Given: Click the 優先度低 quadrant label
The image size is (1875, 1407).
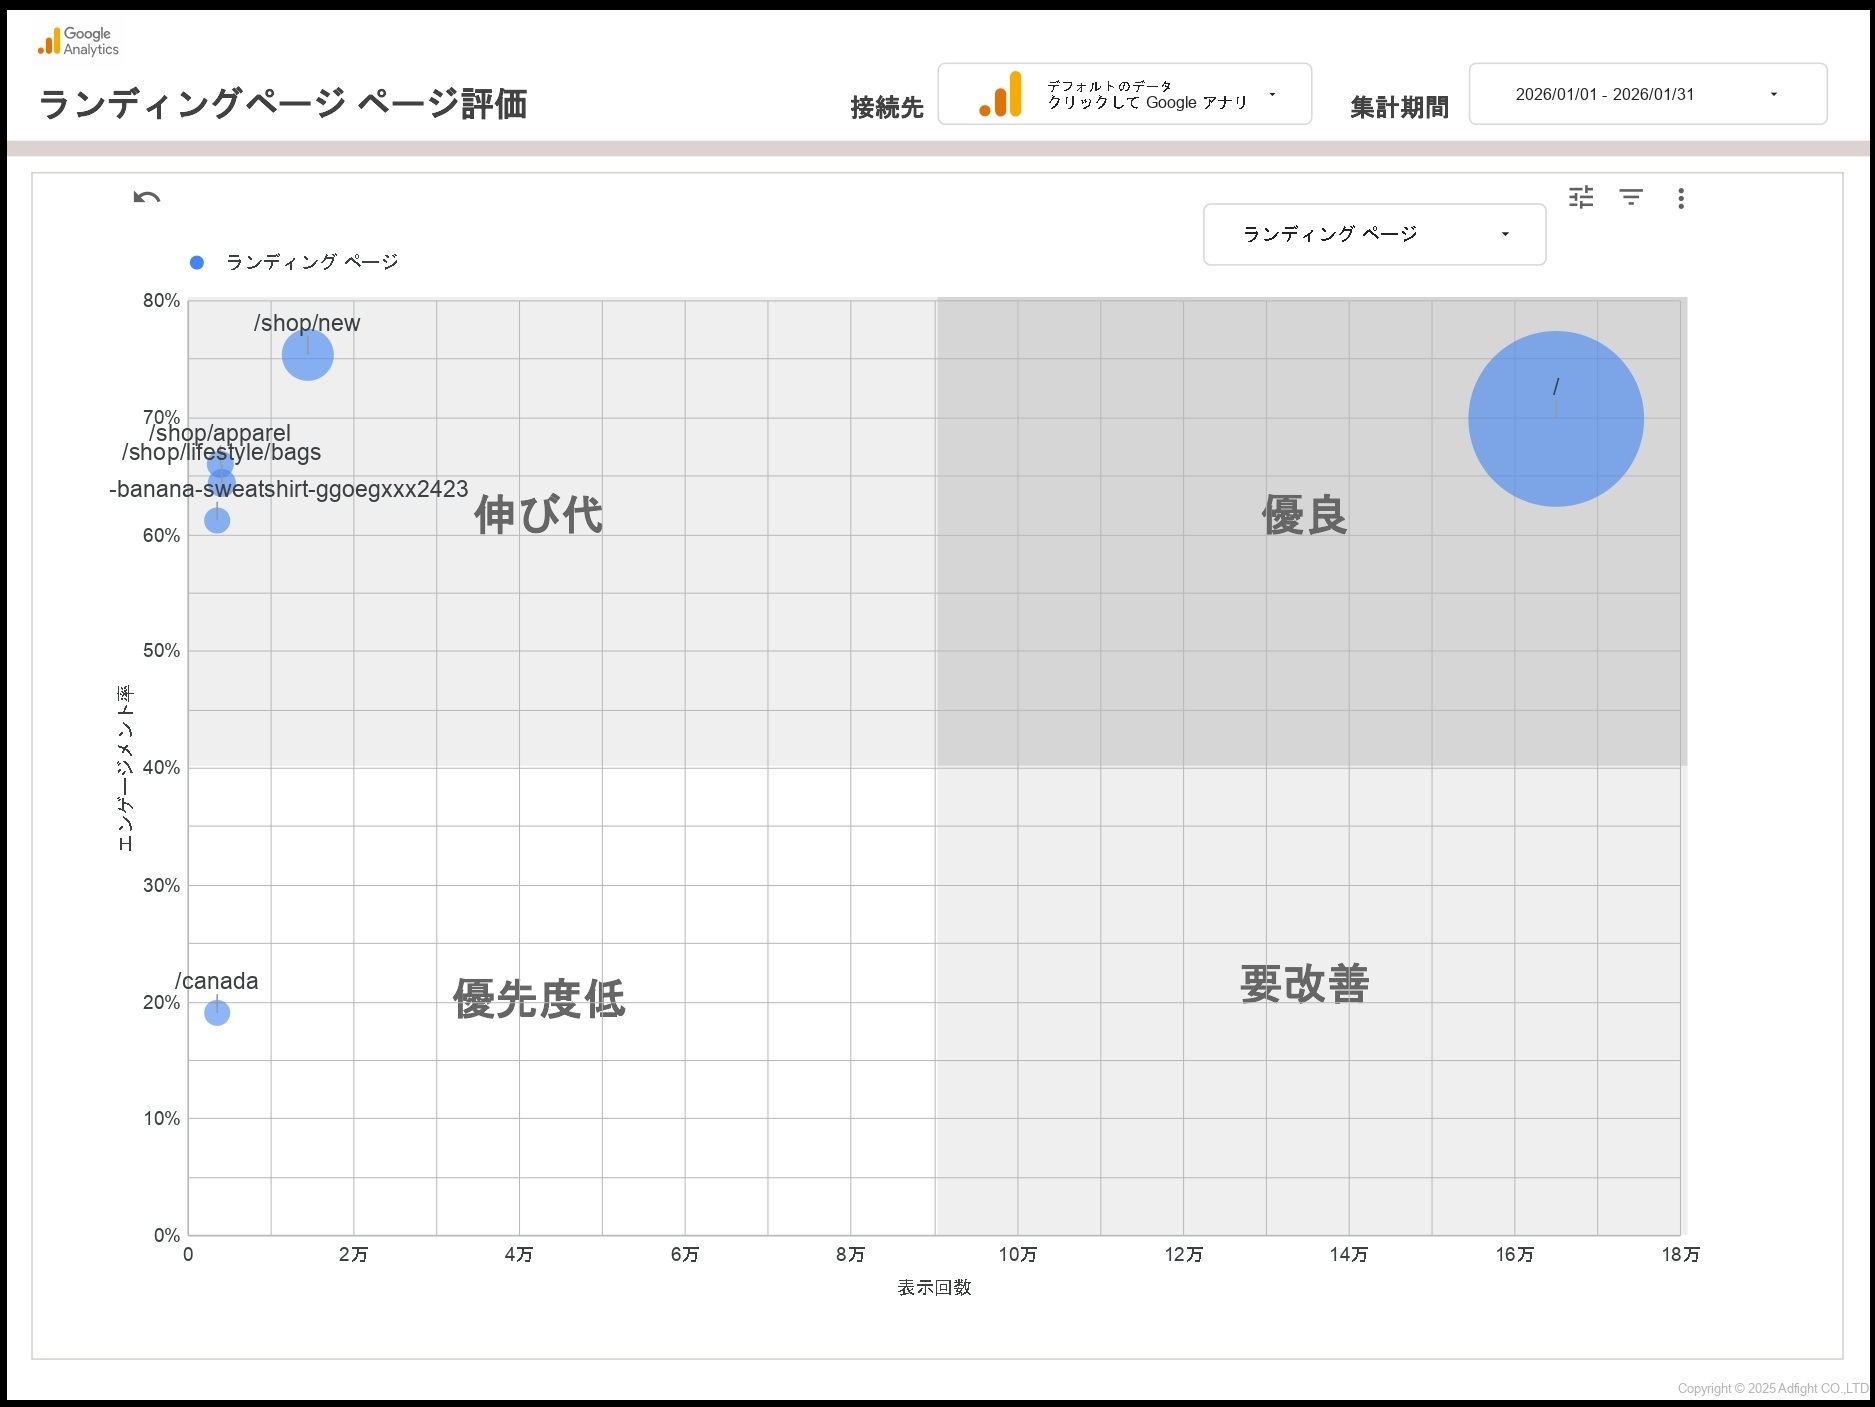Looking at the screenshot, I should point(539,999).
